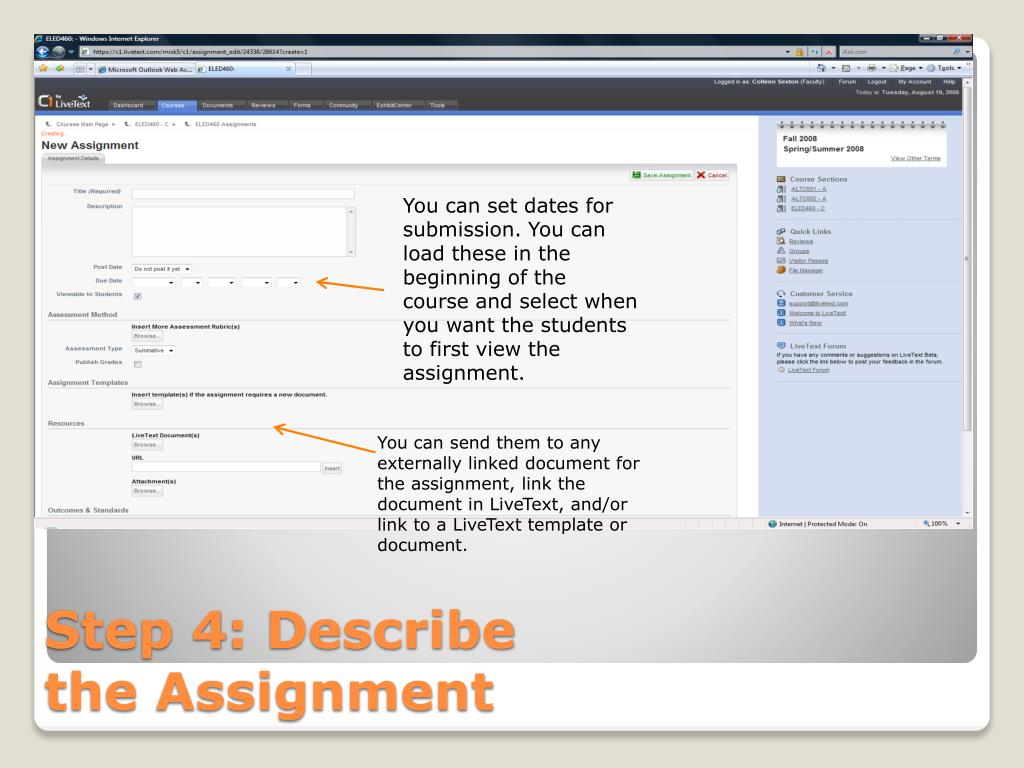The width and height of the screenshot is (1024, 768).
Task: Open the Post Date dropdown
Action: pyautogui.click(x=161, y=269)
